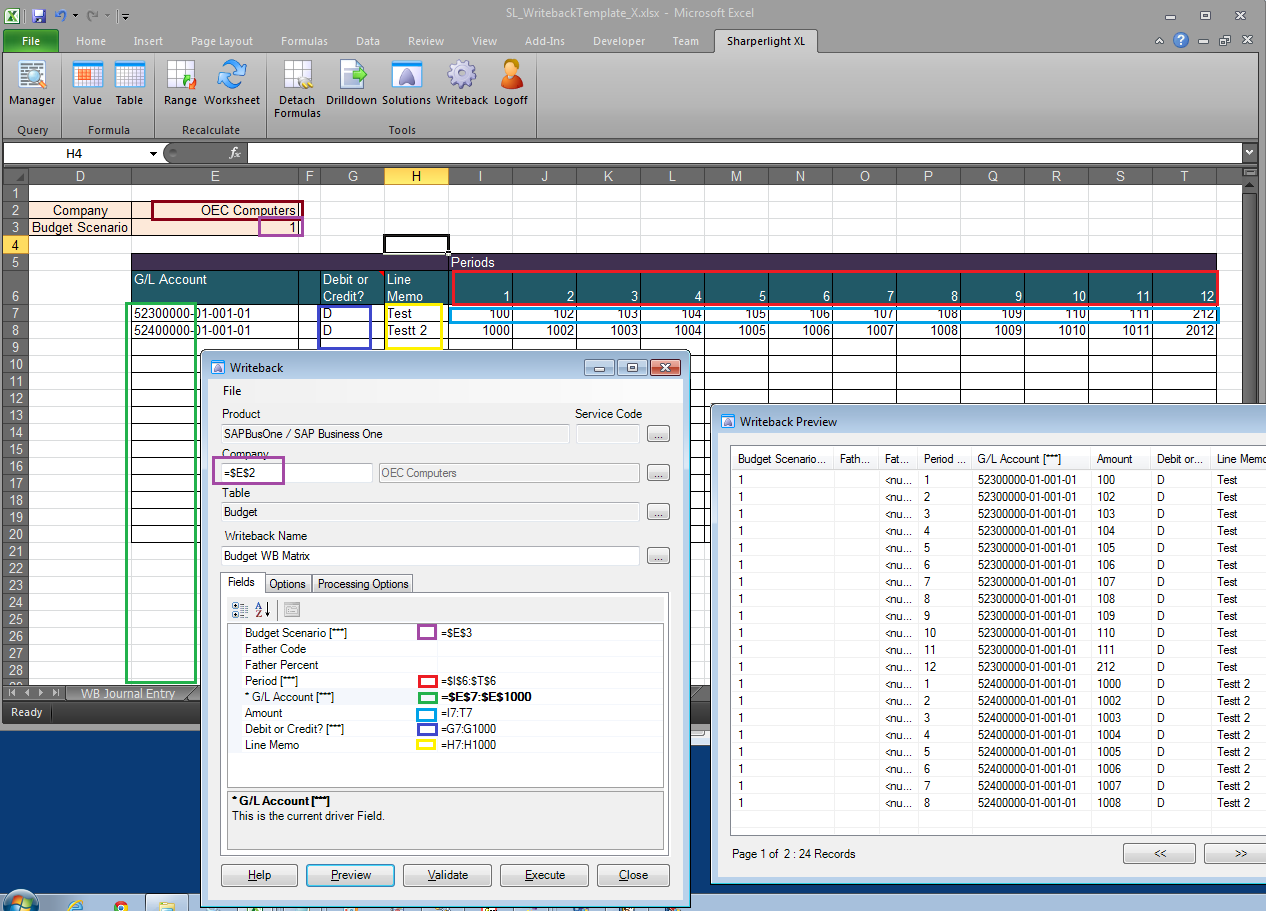Open the Undo history dropdown arrow
This screenshot has height=911, width=1266.
pyautogui.click(x=75, y=16)
